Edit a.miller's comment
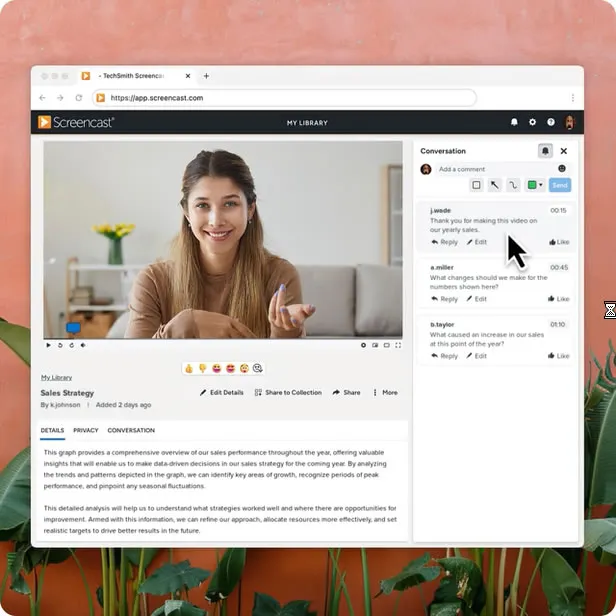616x616 pixels. click(477, 299)
